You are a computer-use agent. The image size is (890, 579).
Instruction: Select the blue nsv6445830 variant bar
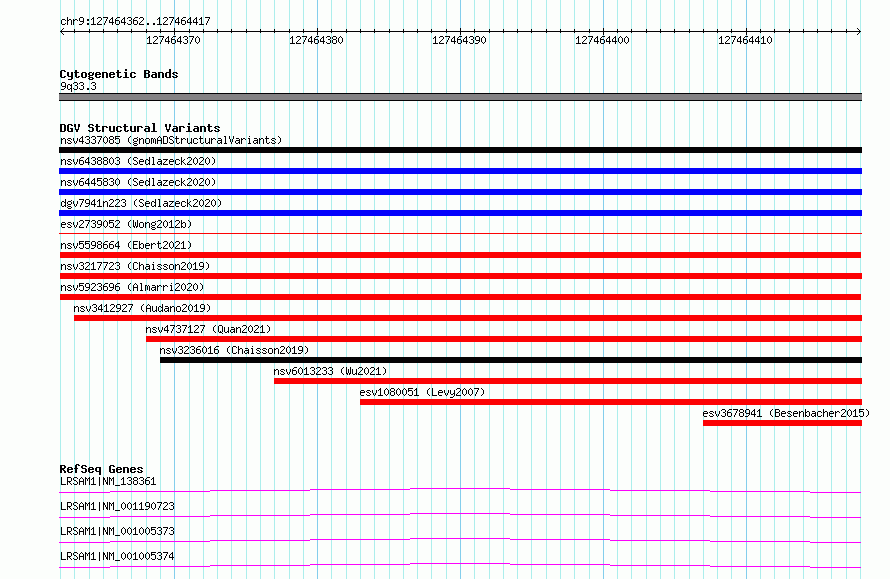(460, 192)
